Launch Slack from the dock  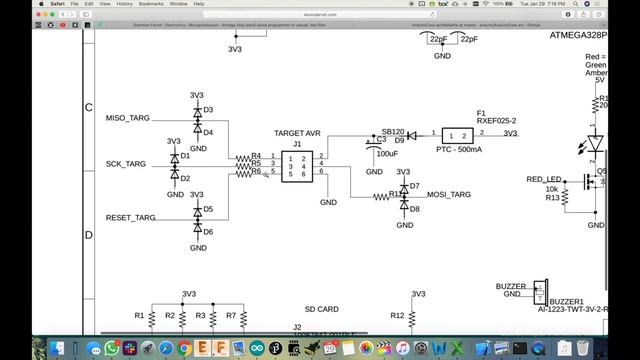tap(130, 349)
